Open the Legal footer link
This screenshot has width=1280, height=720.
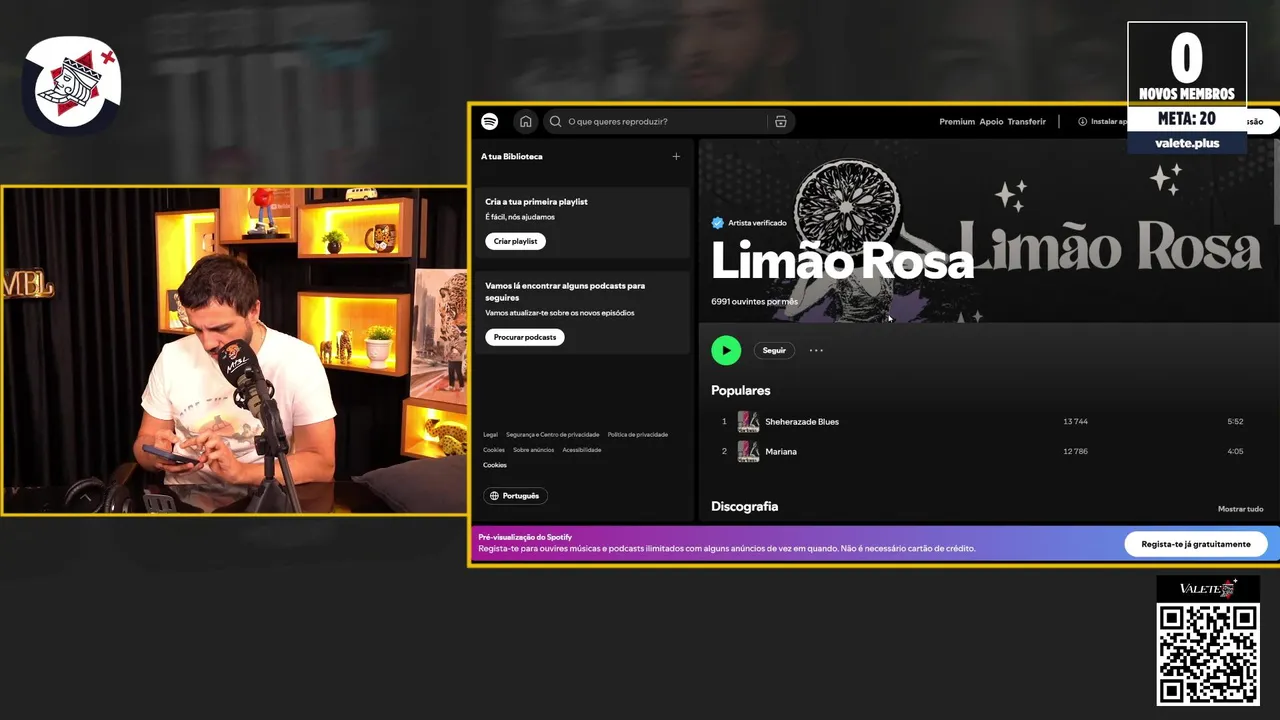click(490, 435)
